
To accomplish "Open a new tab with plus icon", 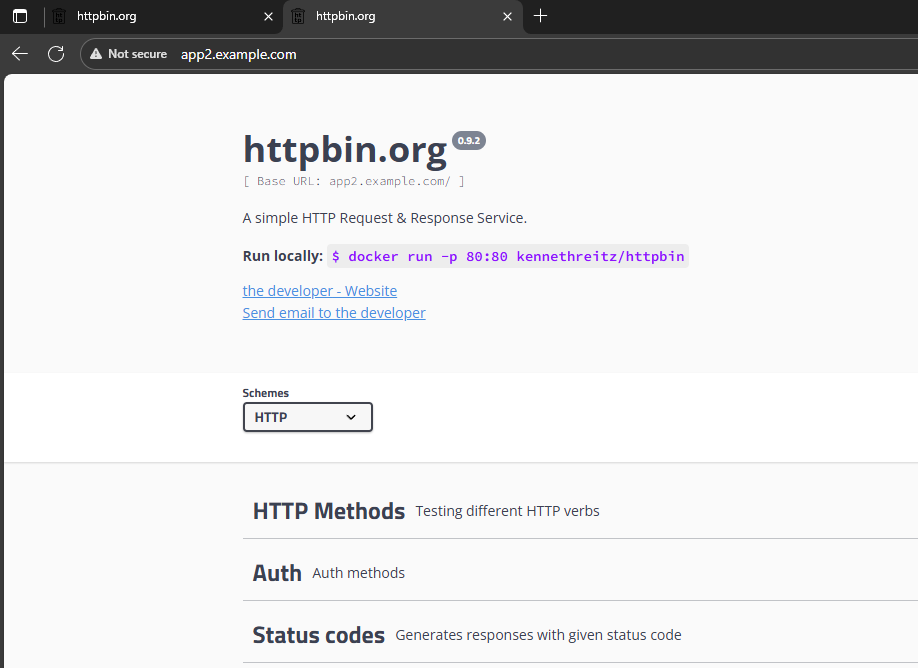I will coord(540,16).
